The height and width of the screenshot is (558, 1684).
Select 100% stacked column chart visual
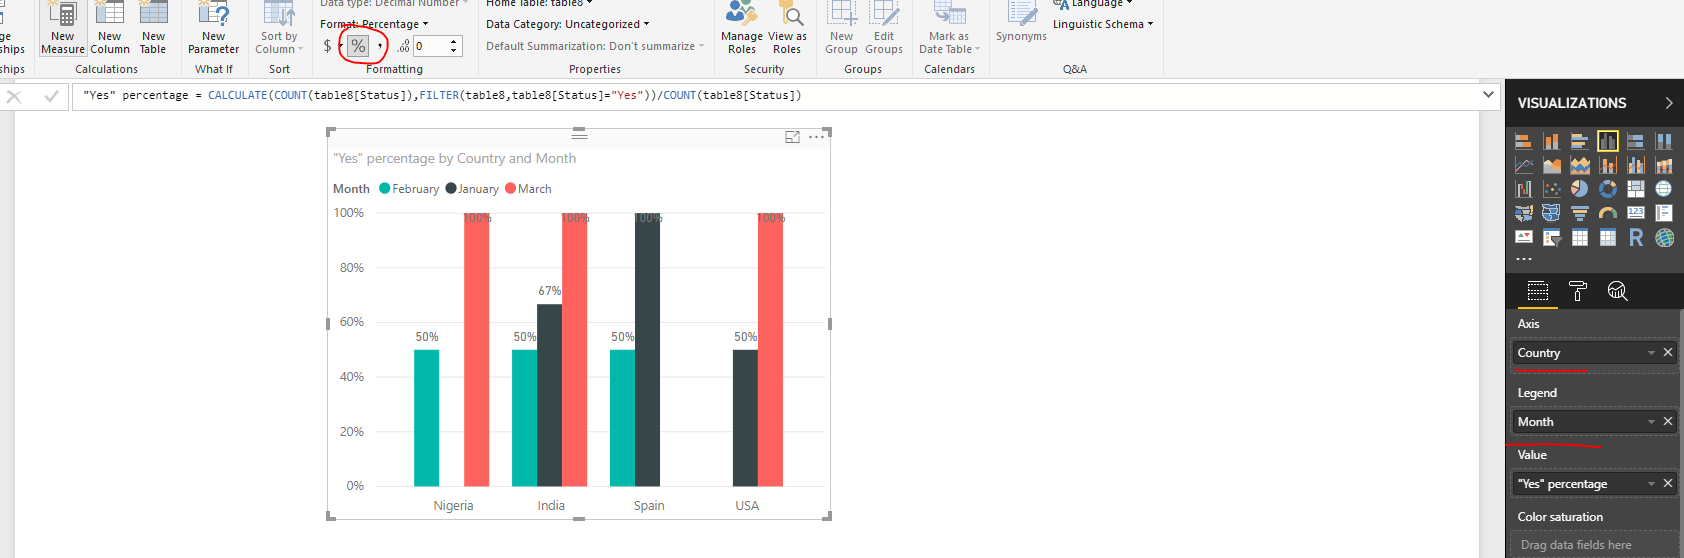click(x=1664, y=141)
